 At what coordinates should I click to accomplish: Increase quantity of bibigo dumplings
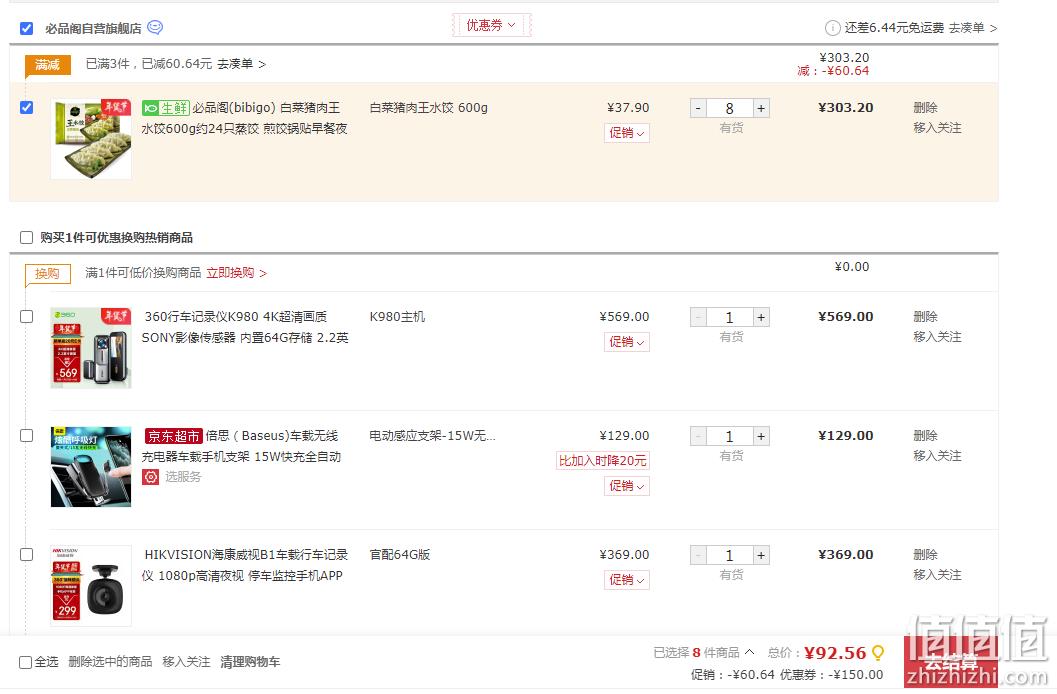point(761,108)
